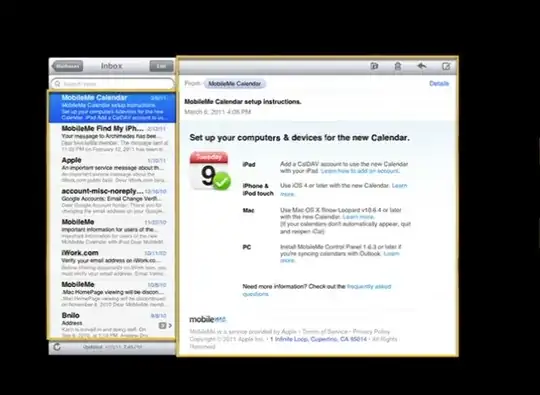The image size is (540, 395).
Task: Open the frequently asked questions link
Action: click(369, 287)
